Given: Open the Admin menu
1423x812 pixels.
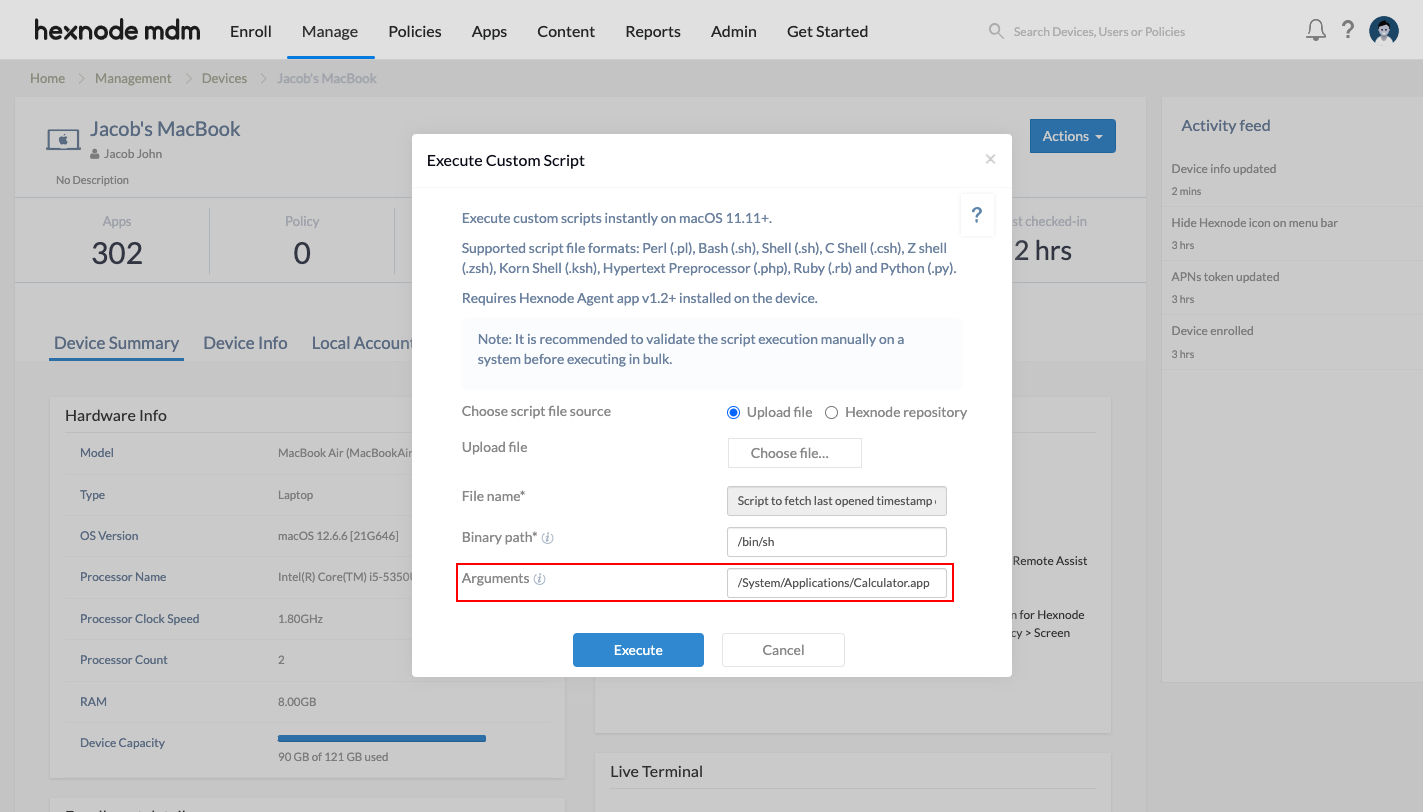Looking at the screenshot, I should (734, 31).
